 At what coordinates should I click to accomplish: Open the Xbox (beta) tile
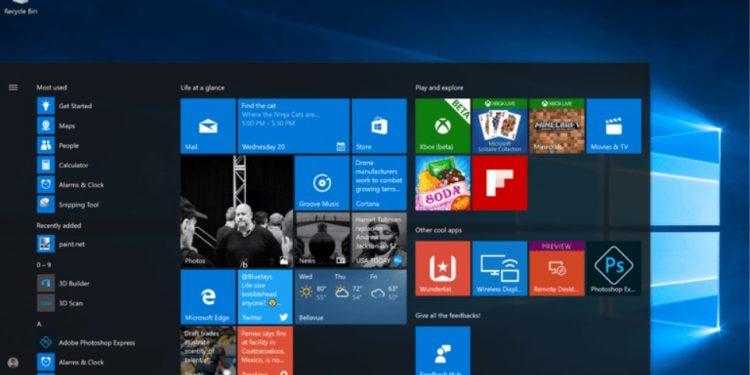click(x=442, y=126)
